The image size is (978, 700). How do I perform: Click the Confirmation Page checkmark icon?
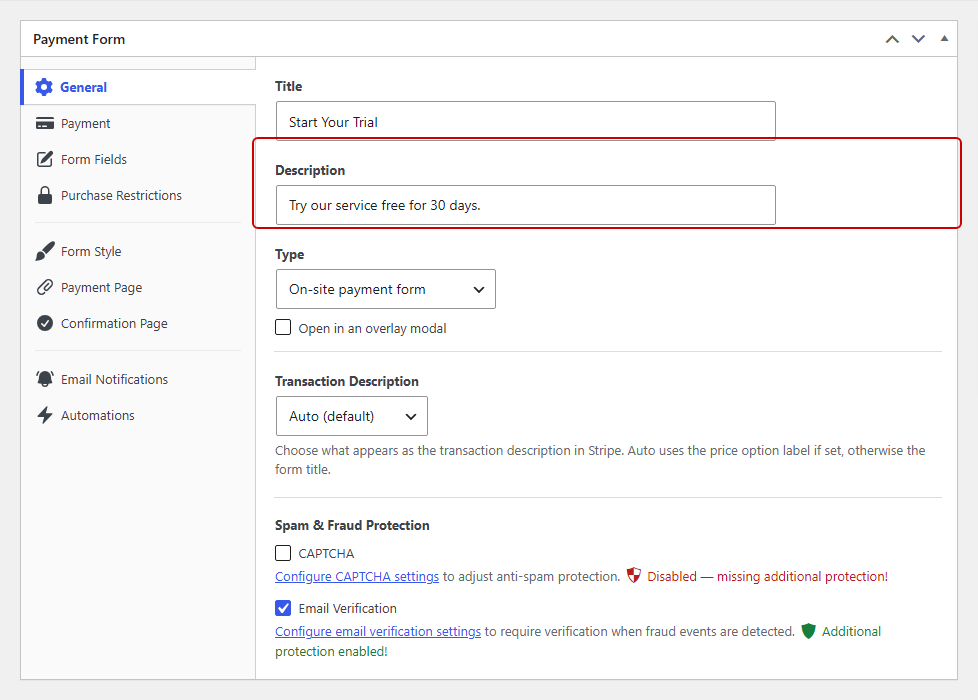click(x=45, y=323)
